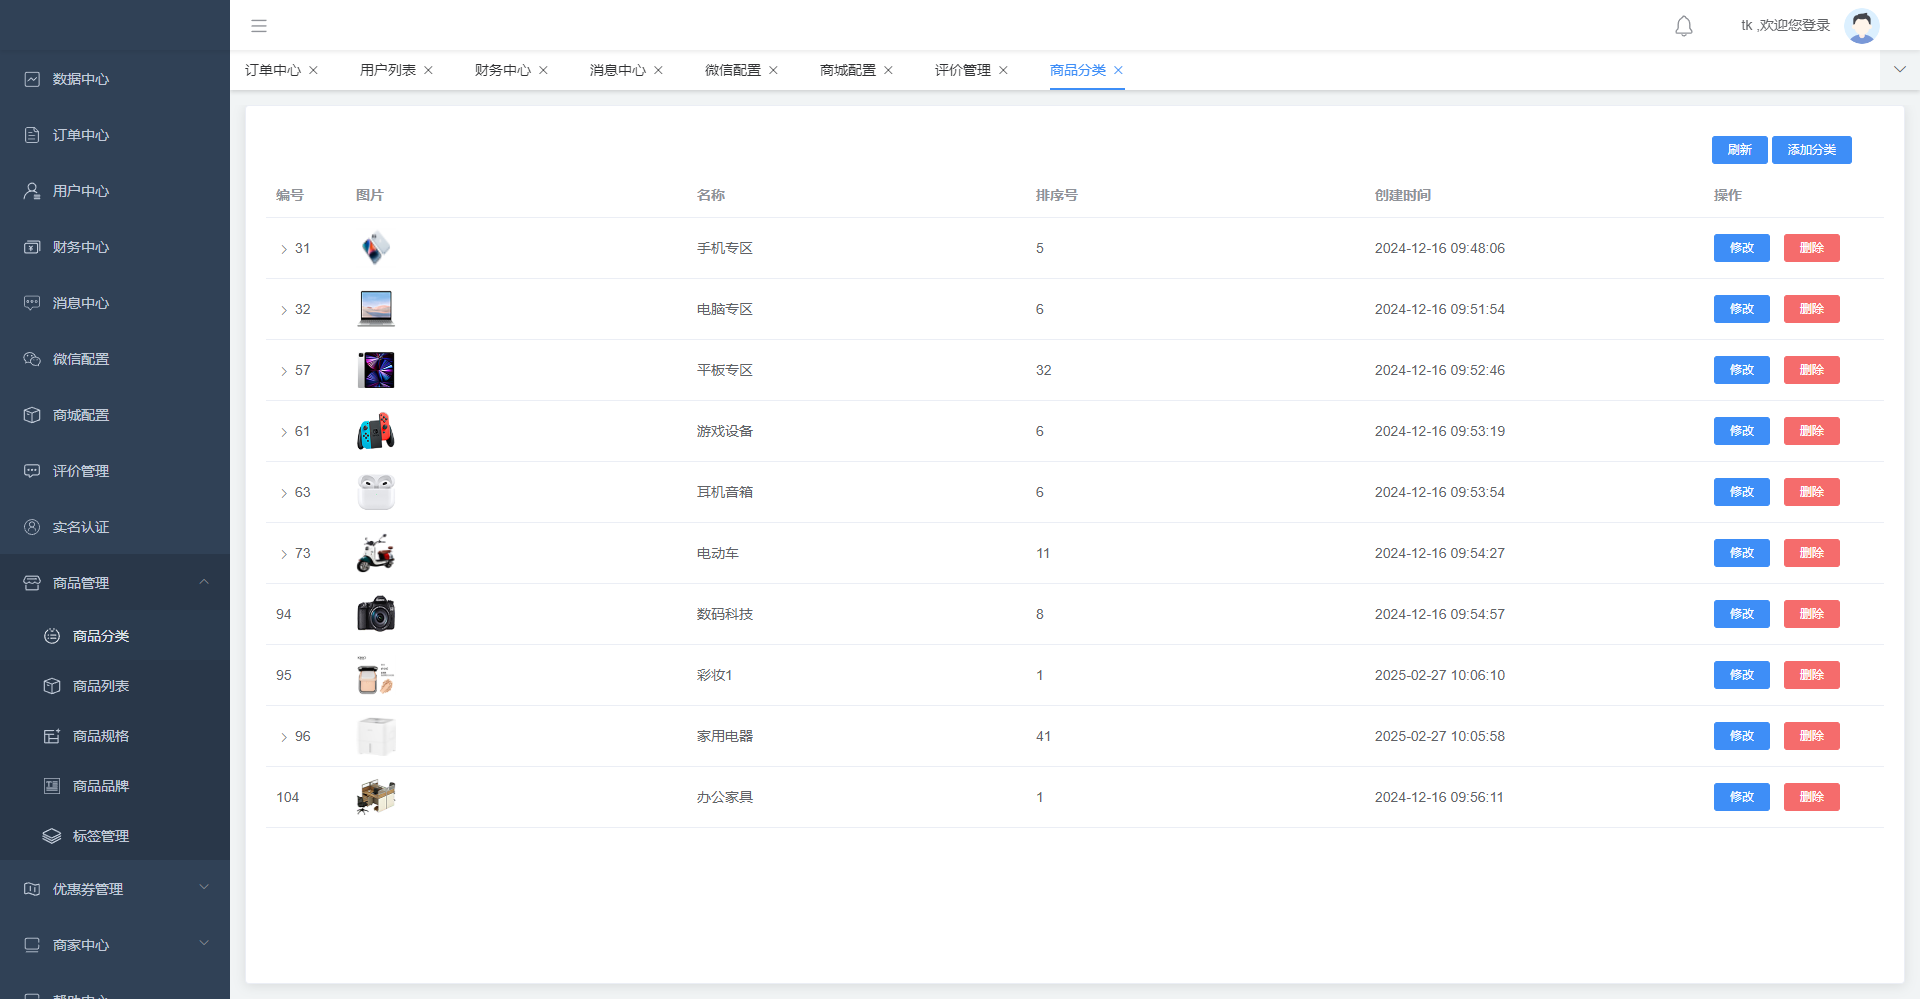Select the 微信配置 WeChat icon

pyautogui.click(x=31, y=359)
